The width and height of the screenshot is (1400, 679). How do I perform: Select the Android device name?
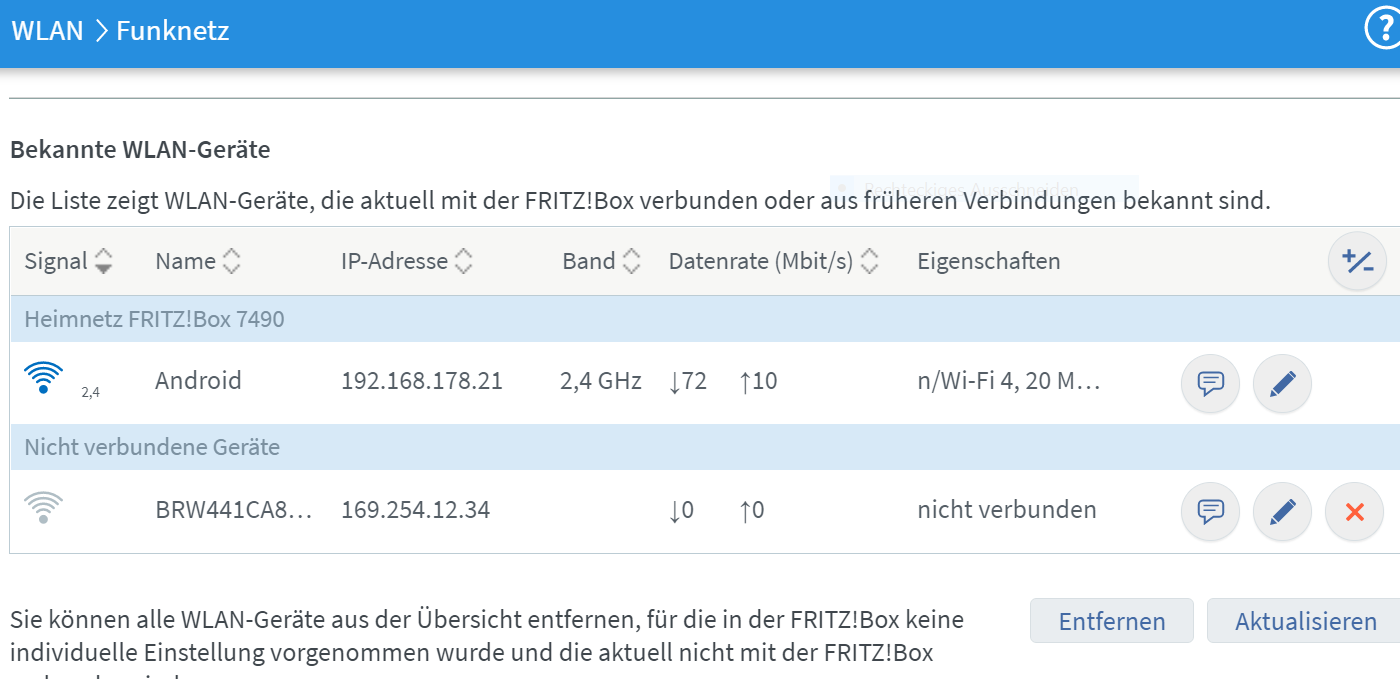coord(198,381)
